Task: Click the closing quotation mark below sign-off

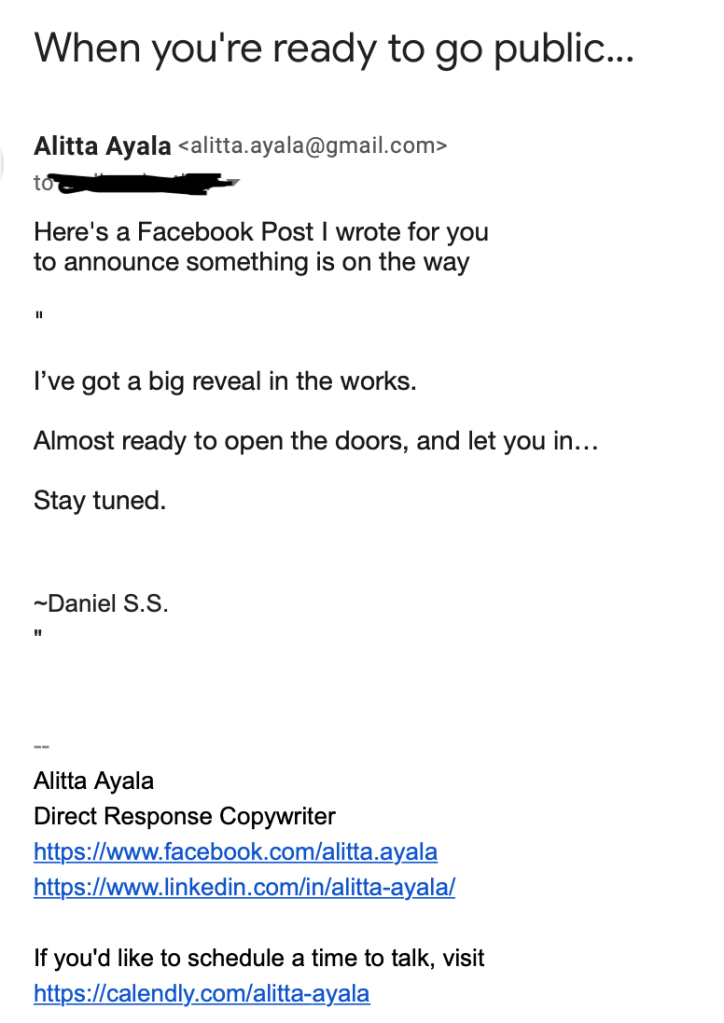Action: (39, 632)
